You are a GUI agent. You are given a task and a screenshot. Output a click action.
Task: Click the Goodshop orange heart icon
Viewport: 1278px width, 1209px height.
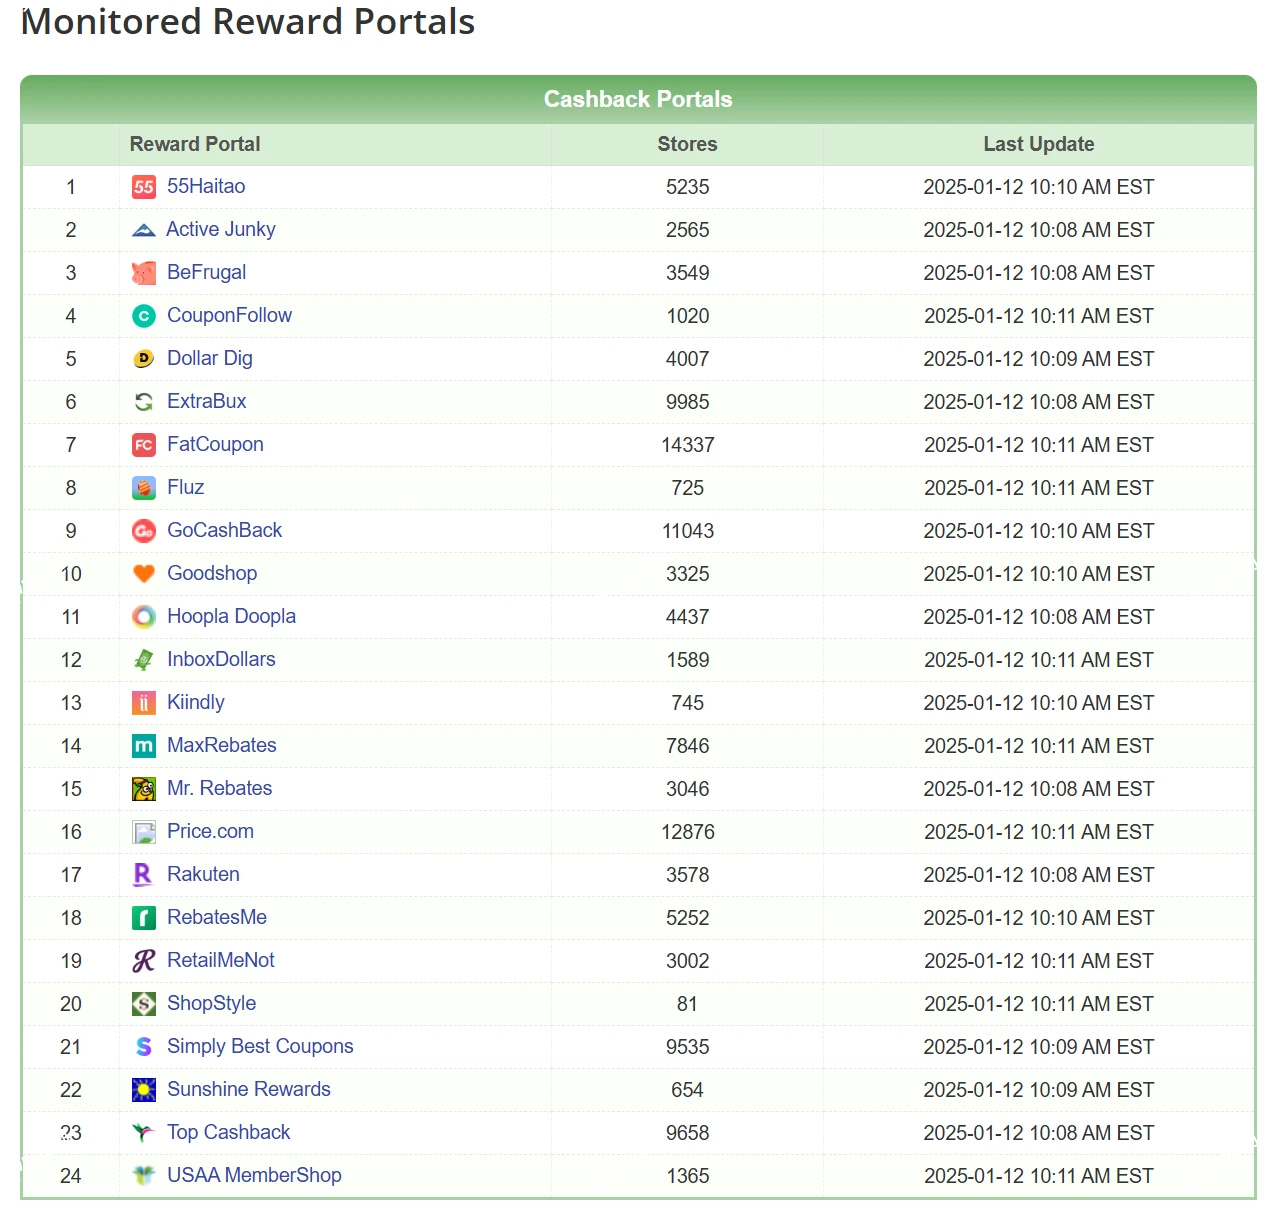144,574
